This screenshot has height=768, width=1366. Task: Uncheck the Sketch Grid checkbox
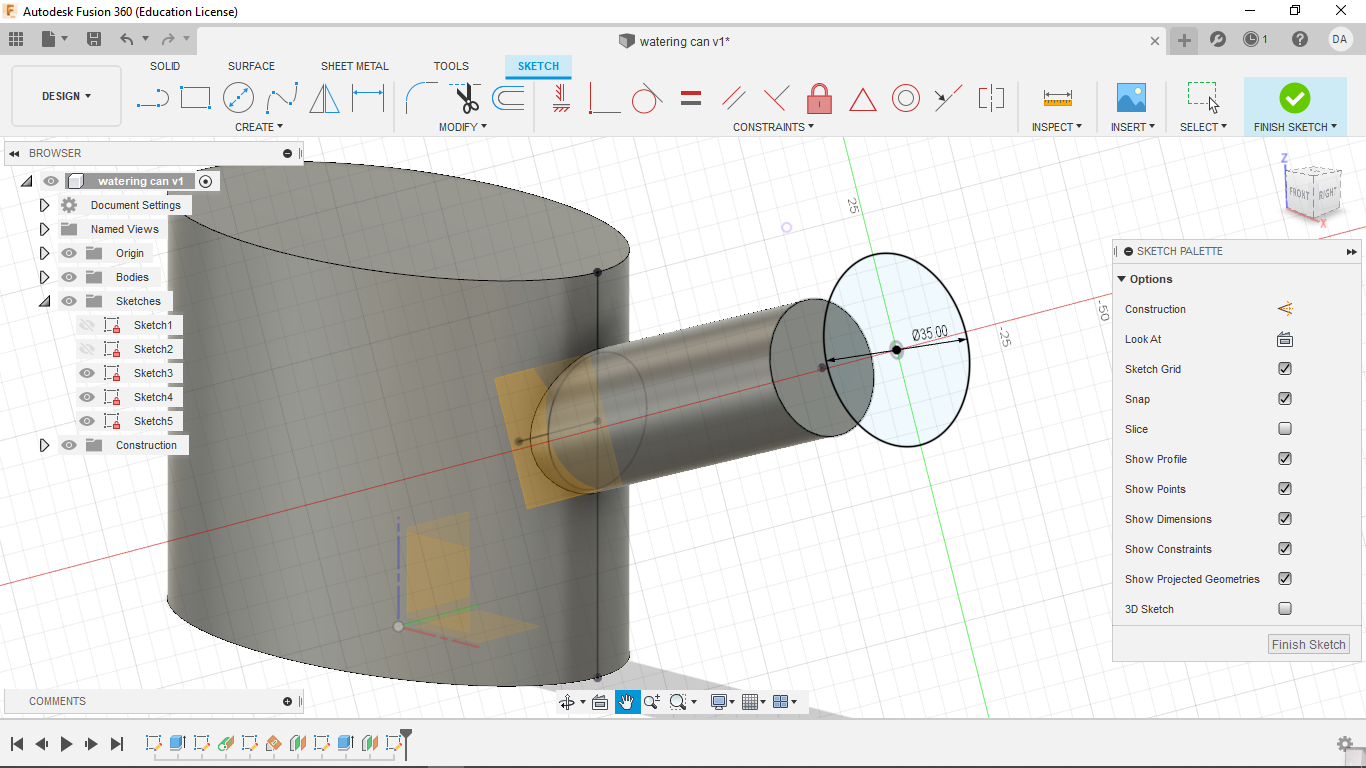(1285, 369)
